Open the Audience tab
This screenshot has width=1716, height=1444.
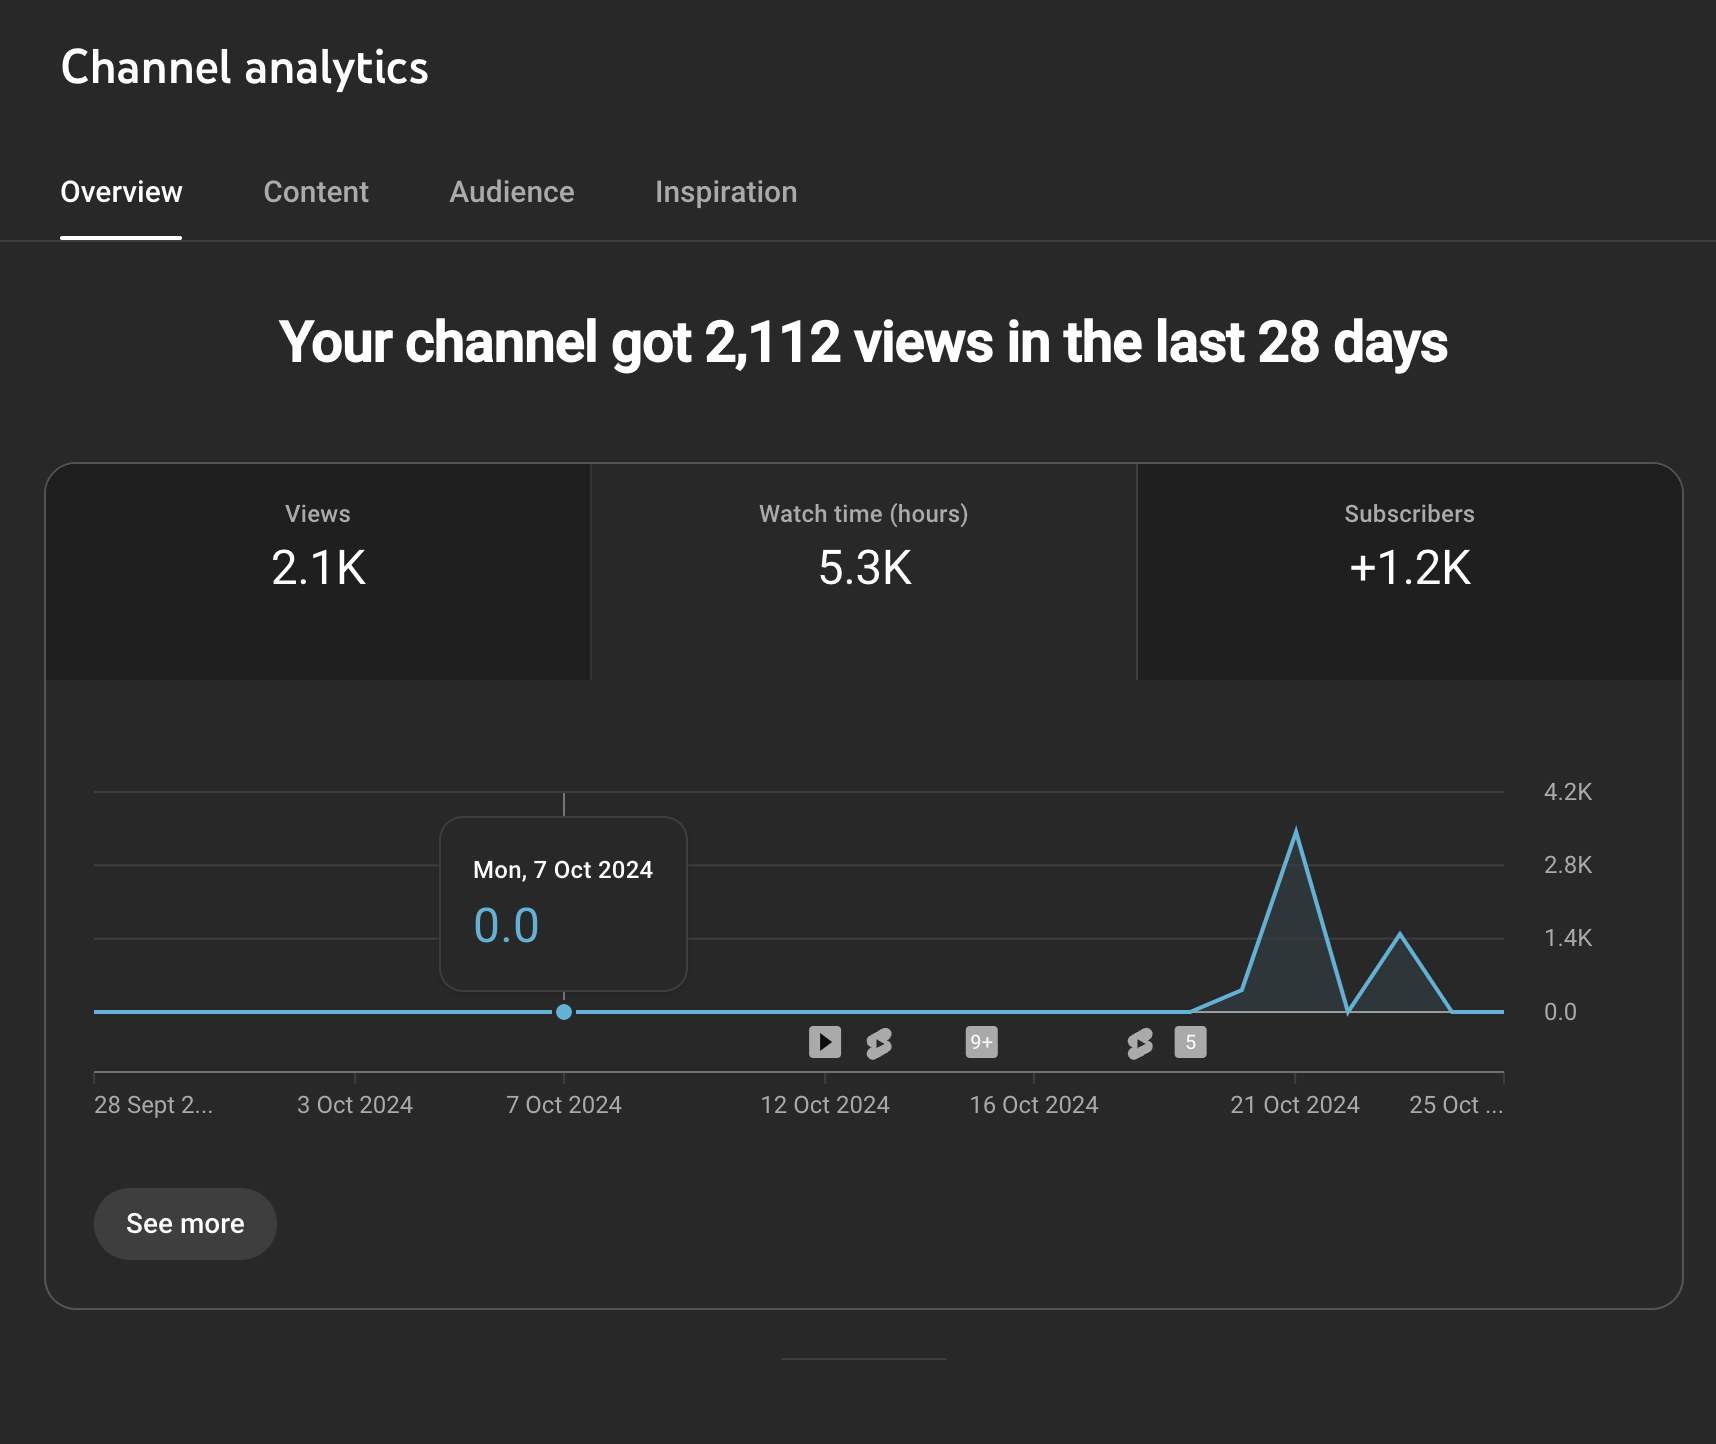[x=512, y=192]
